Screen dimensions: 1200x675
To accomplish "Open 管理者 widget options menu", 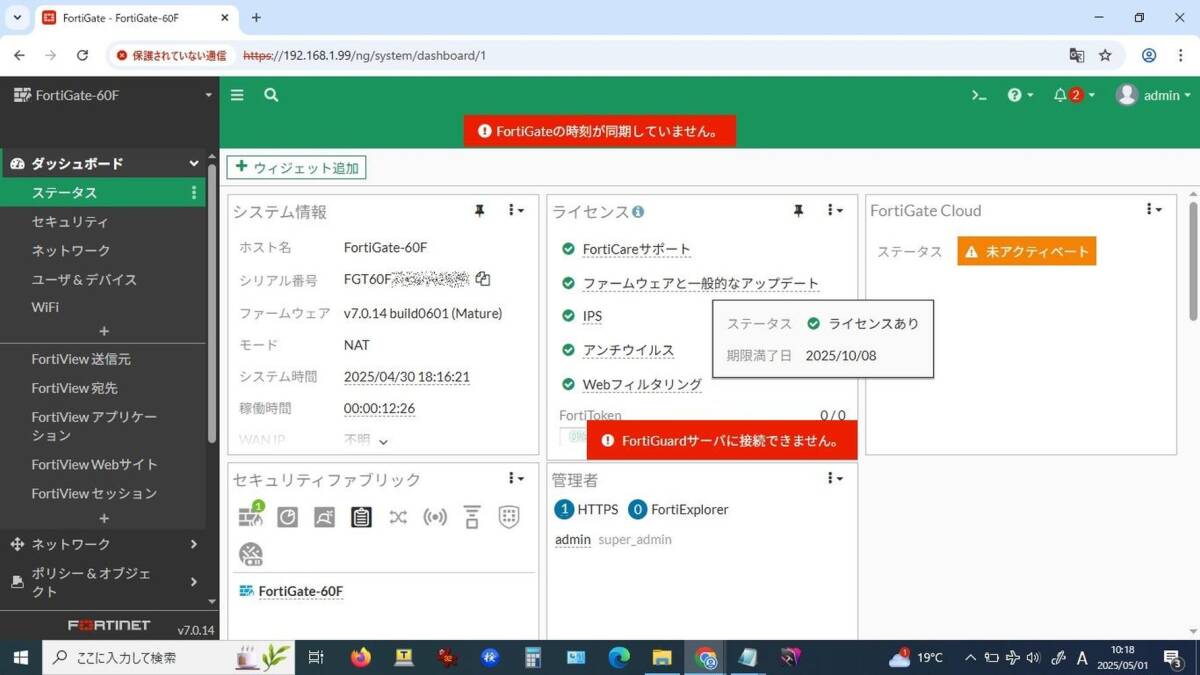I will [834, 479].
